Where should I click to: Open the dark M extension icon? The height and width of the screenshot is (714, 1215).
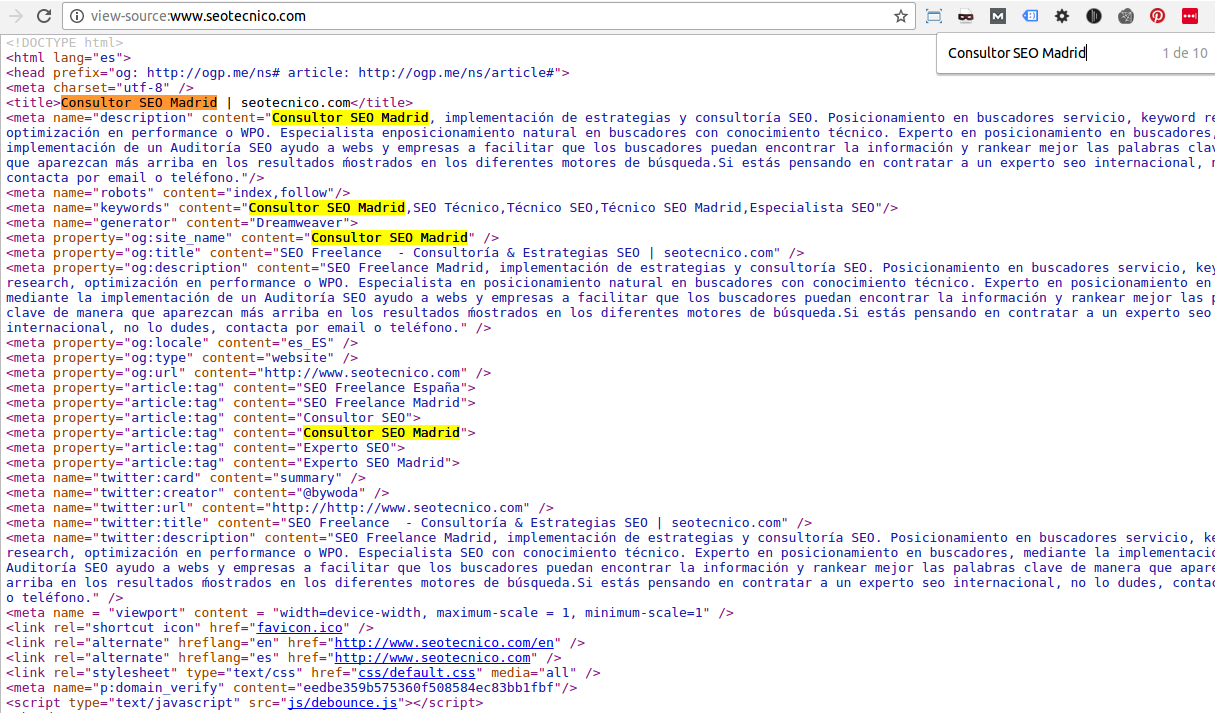(x=998, y=16)
